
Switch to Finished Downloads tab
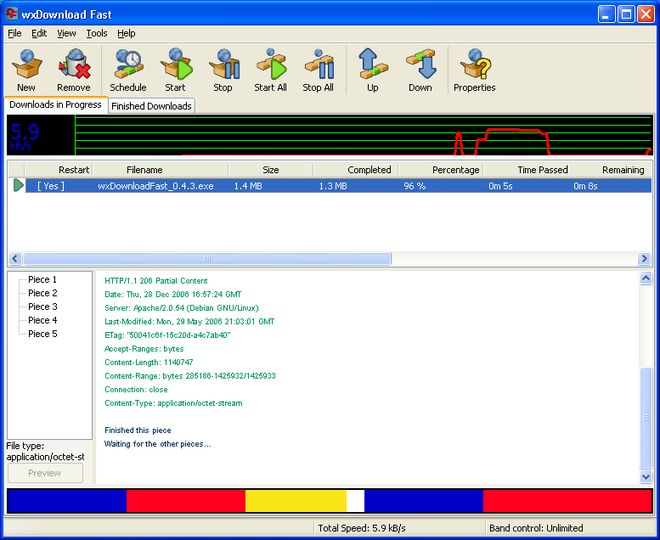(x=152, y=106)
